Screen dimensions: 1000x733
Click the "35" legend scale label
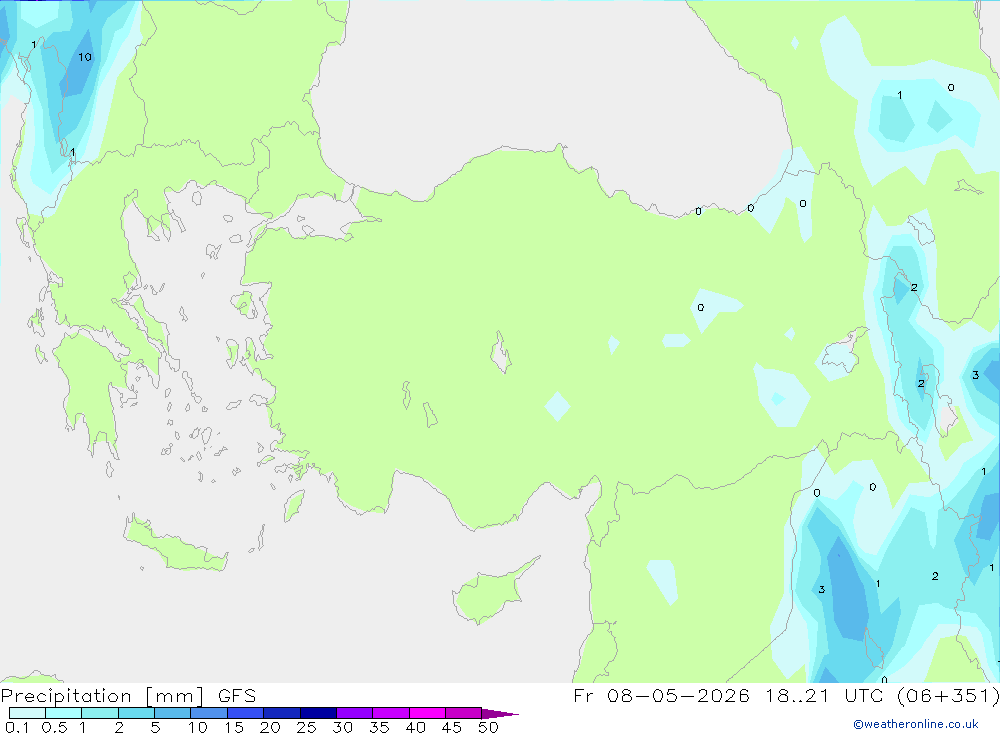coord(379,727)
